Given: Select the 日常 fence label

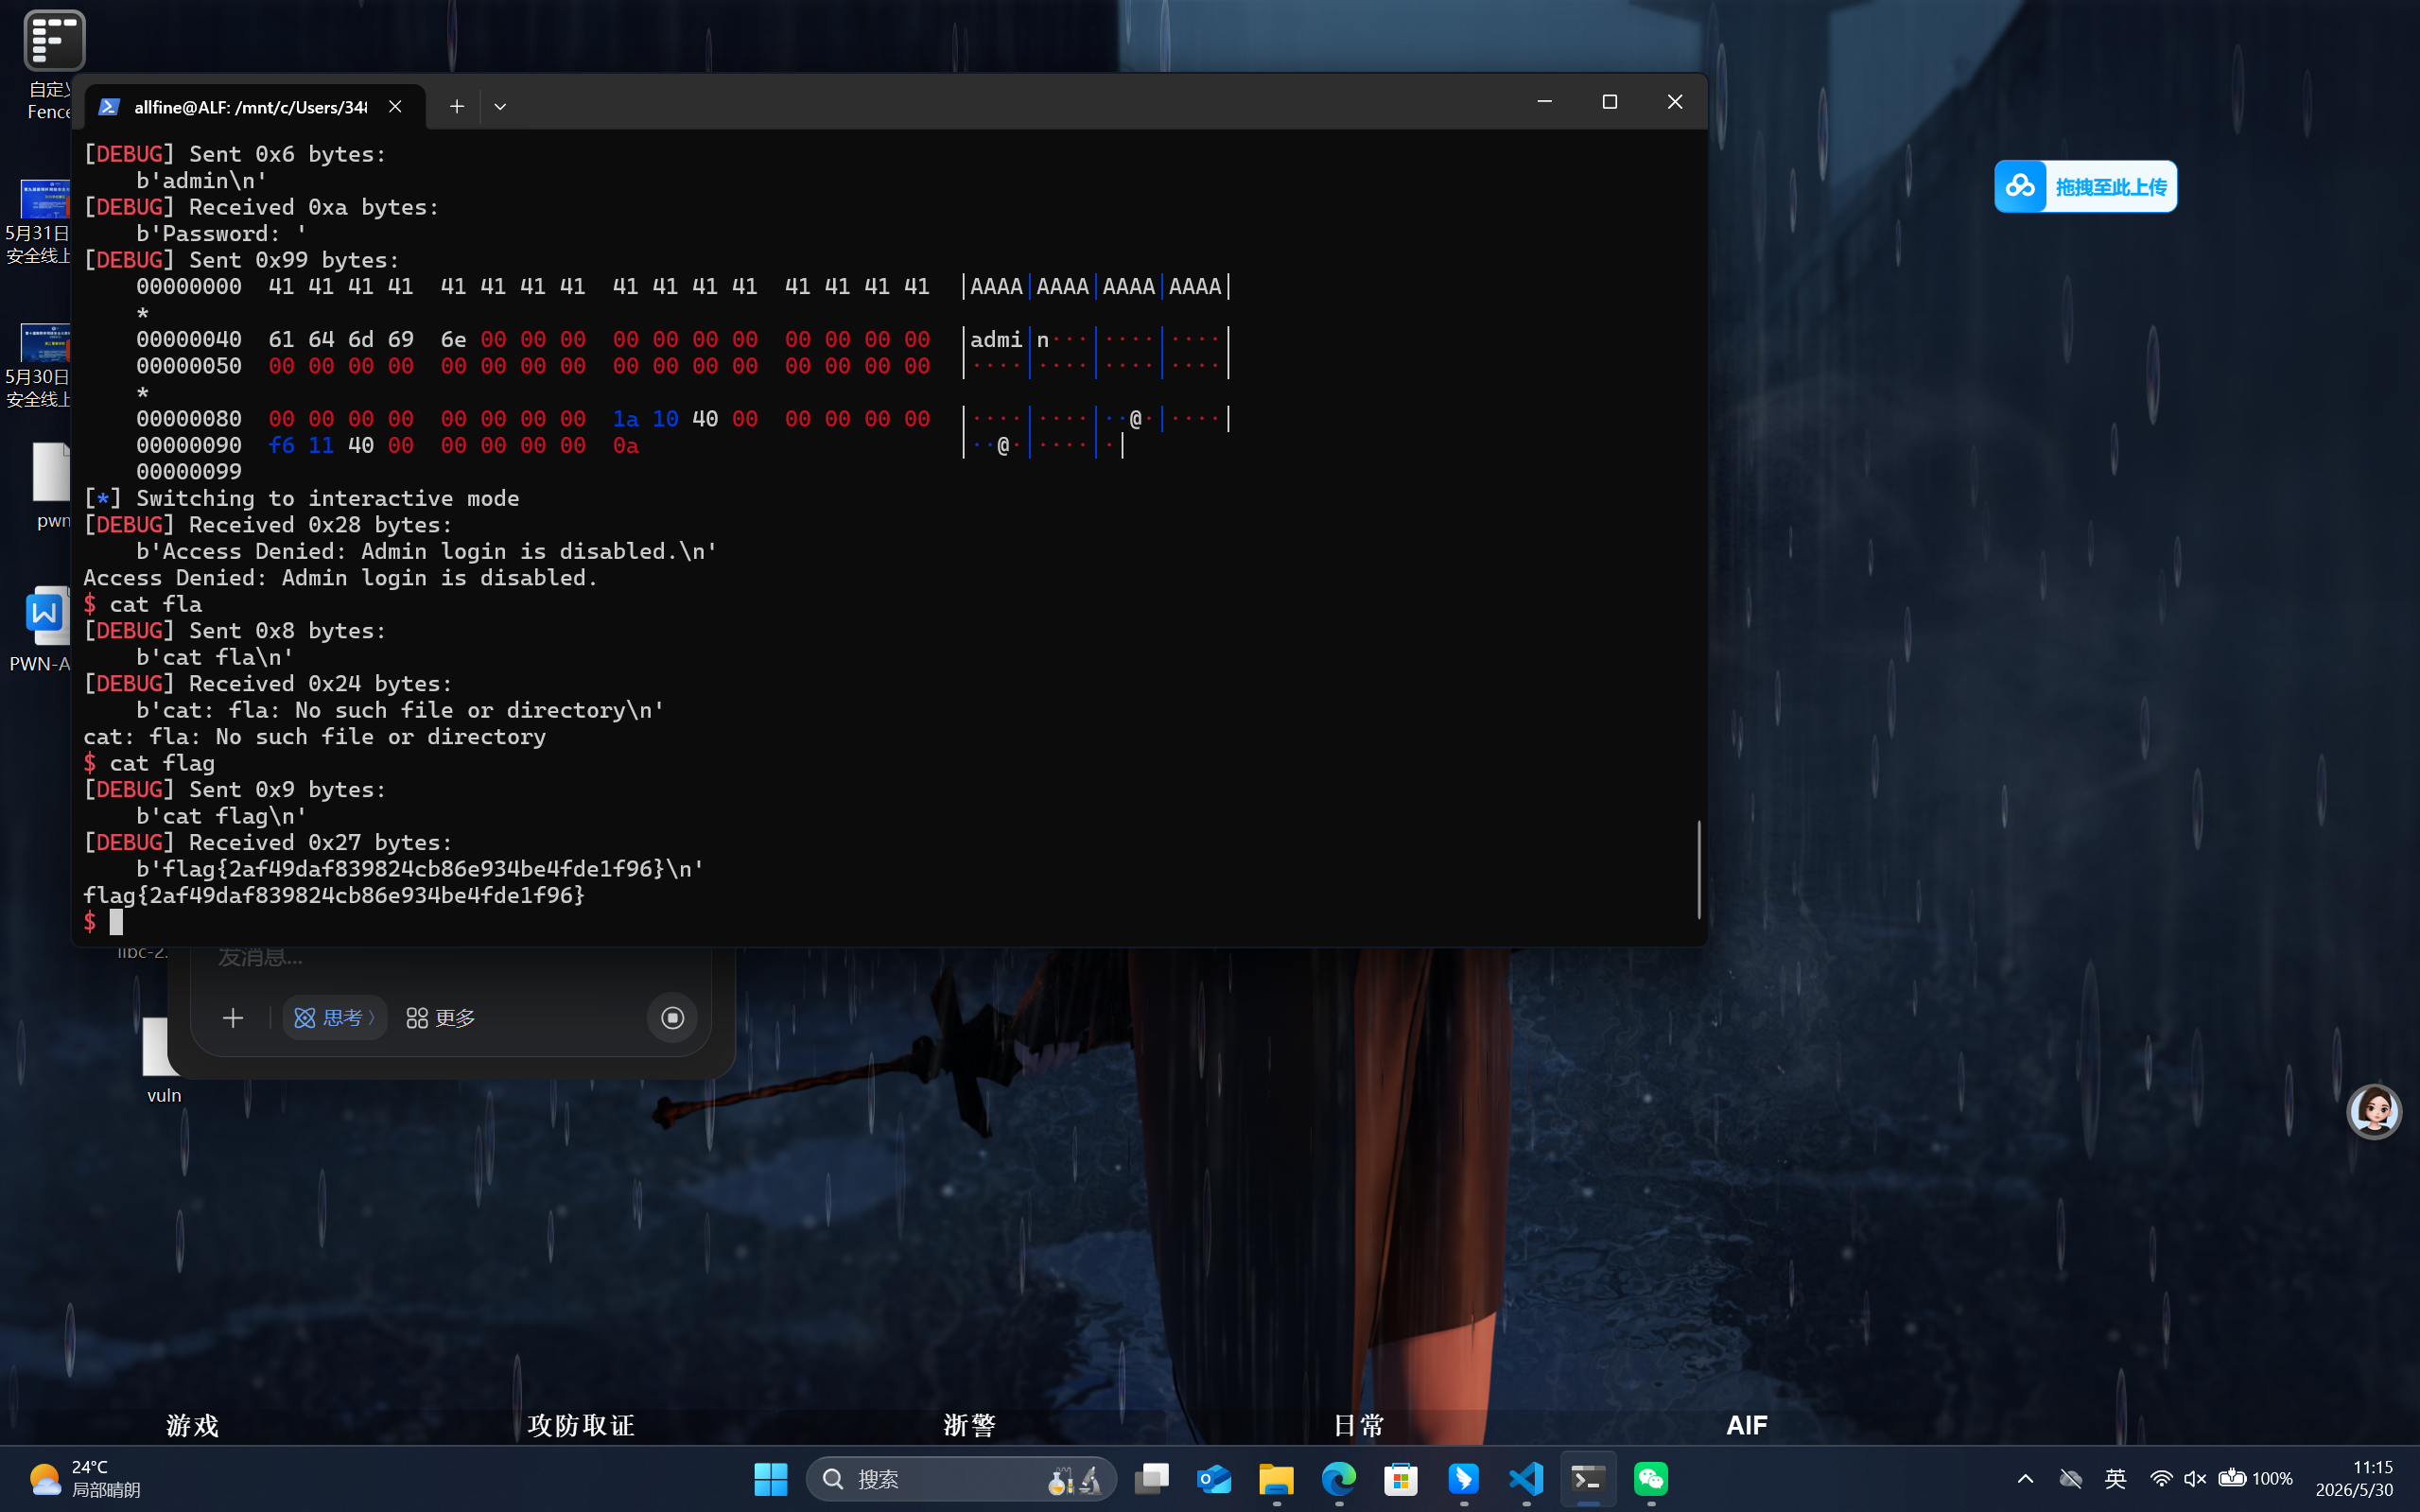Looking at the screenshot, I should click(x=1358, y=1425).
